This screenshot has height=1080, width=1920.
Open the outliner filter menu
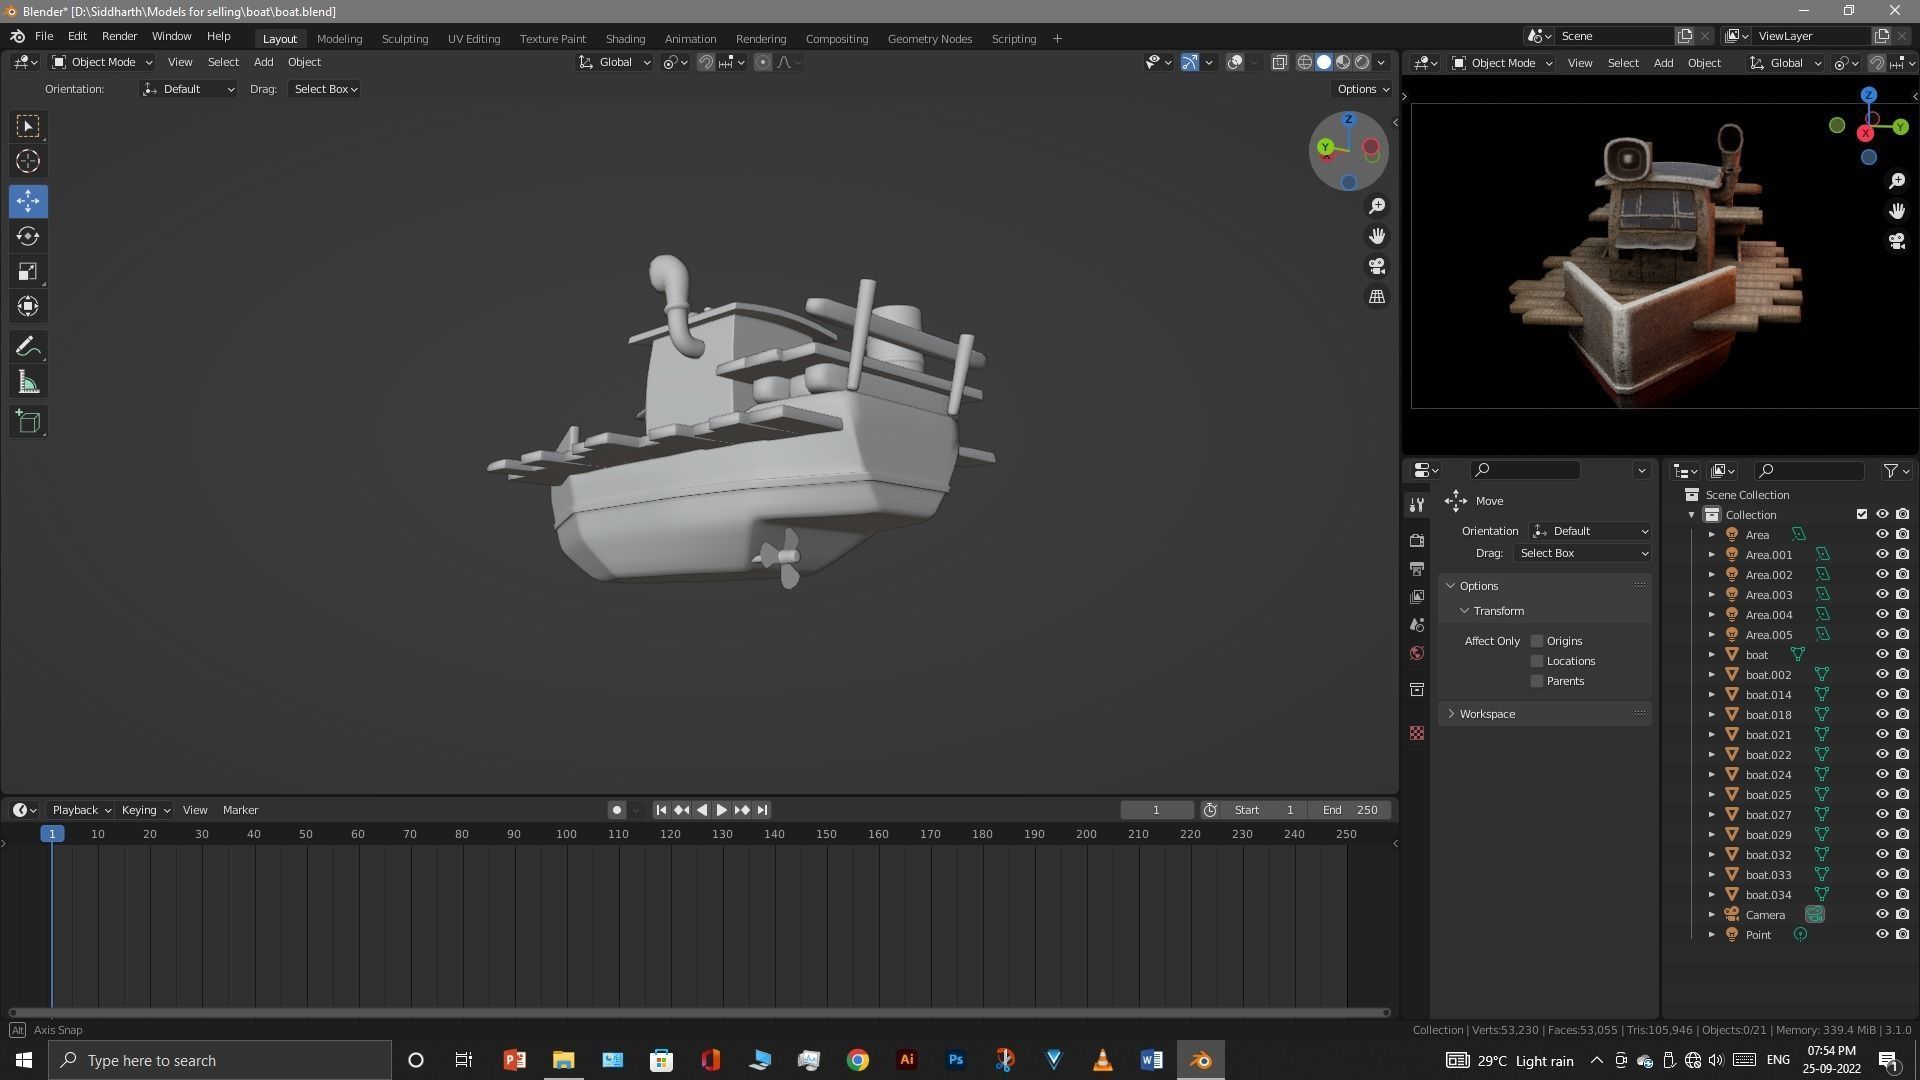point(1896,471)
